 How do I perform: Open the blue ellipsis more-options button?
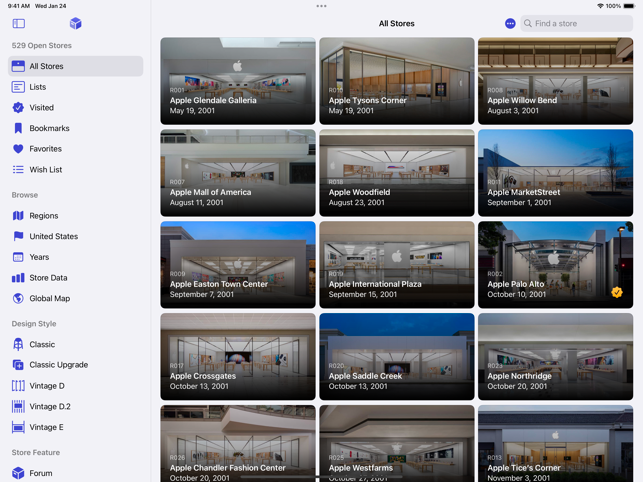pos(510,23)
